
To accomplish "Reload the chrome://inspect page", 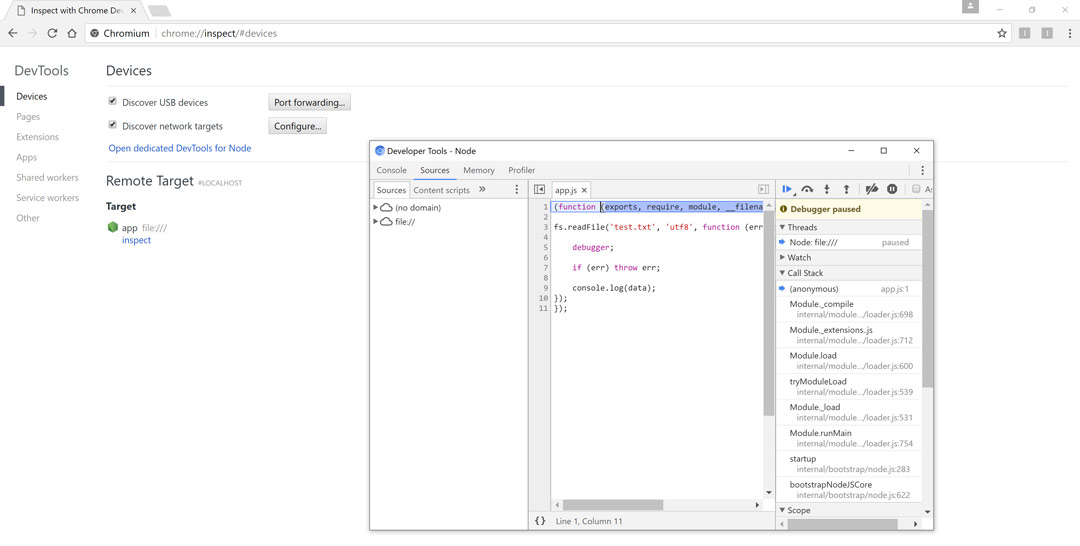I will [52, 33].
